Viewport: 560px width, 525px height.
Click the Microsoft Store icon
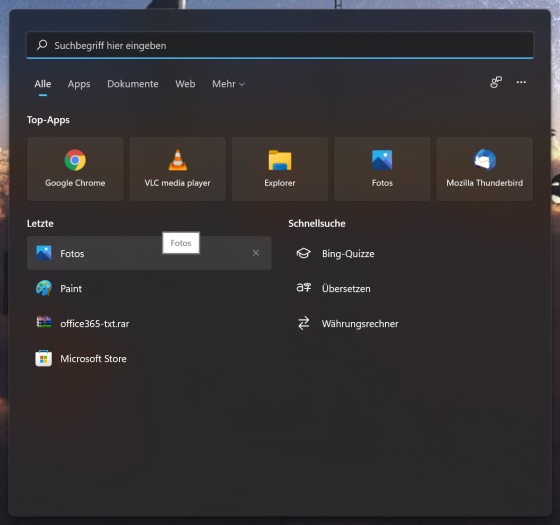pos(44,358)
